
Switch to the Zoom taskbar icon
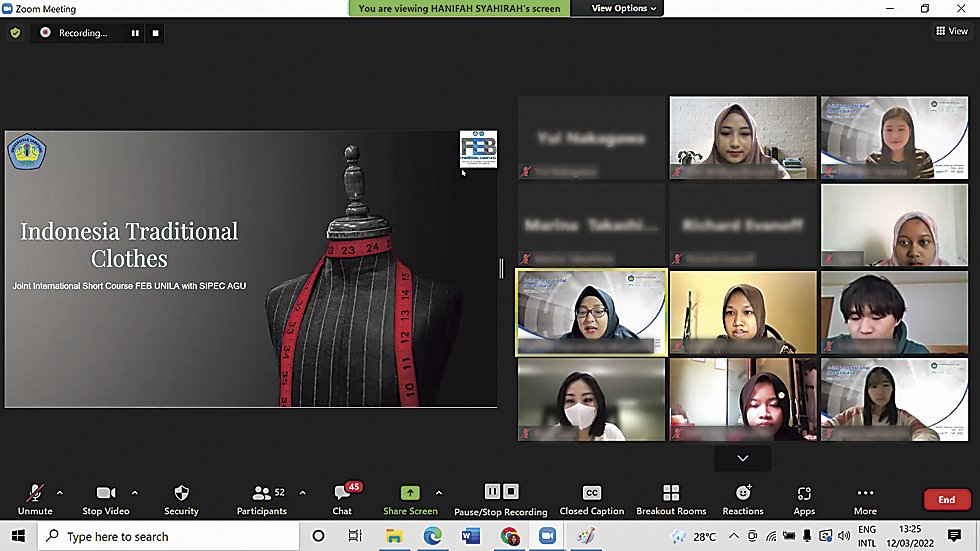[548, 536]
